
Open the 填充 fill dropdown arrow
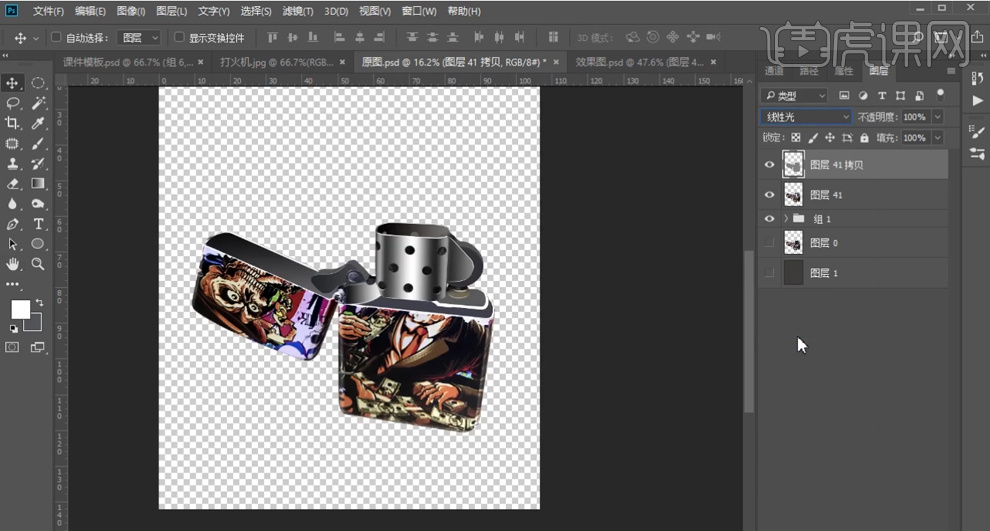(938, 138)
